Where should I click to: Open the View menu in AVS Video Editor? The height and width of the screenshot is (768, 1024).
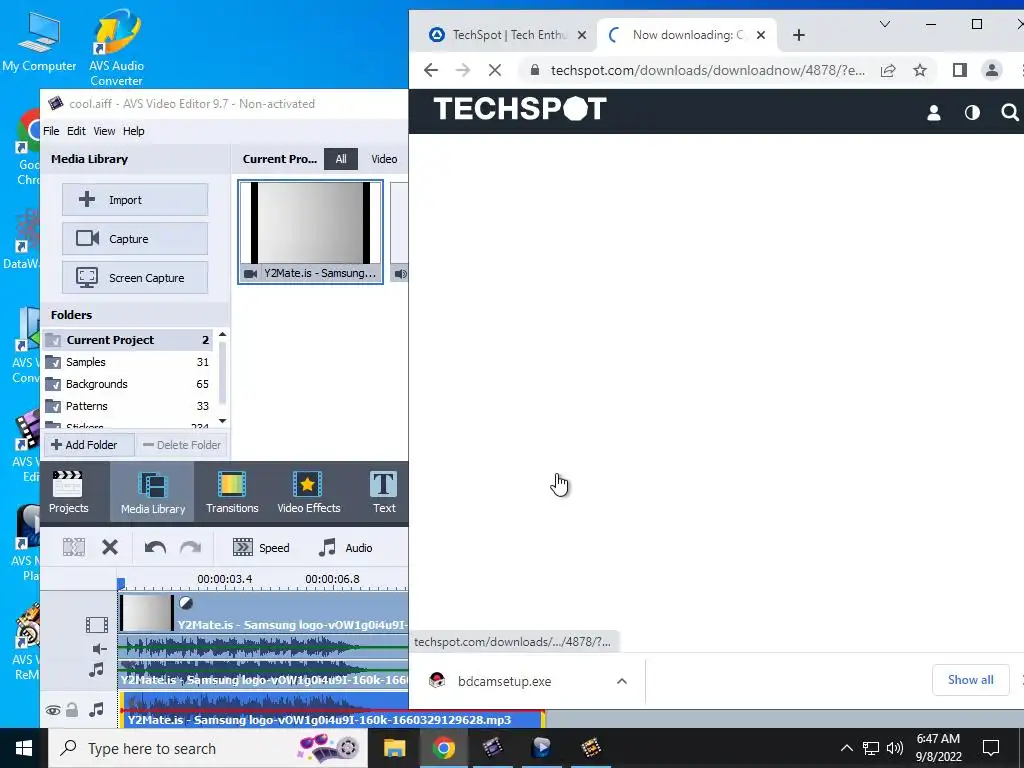click(104, 131)
